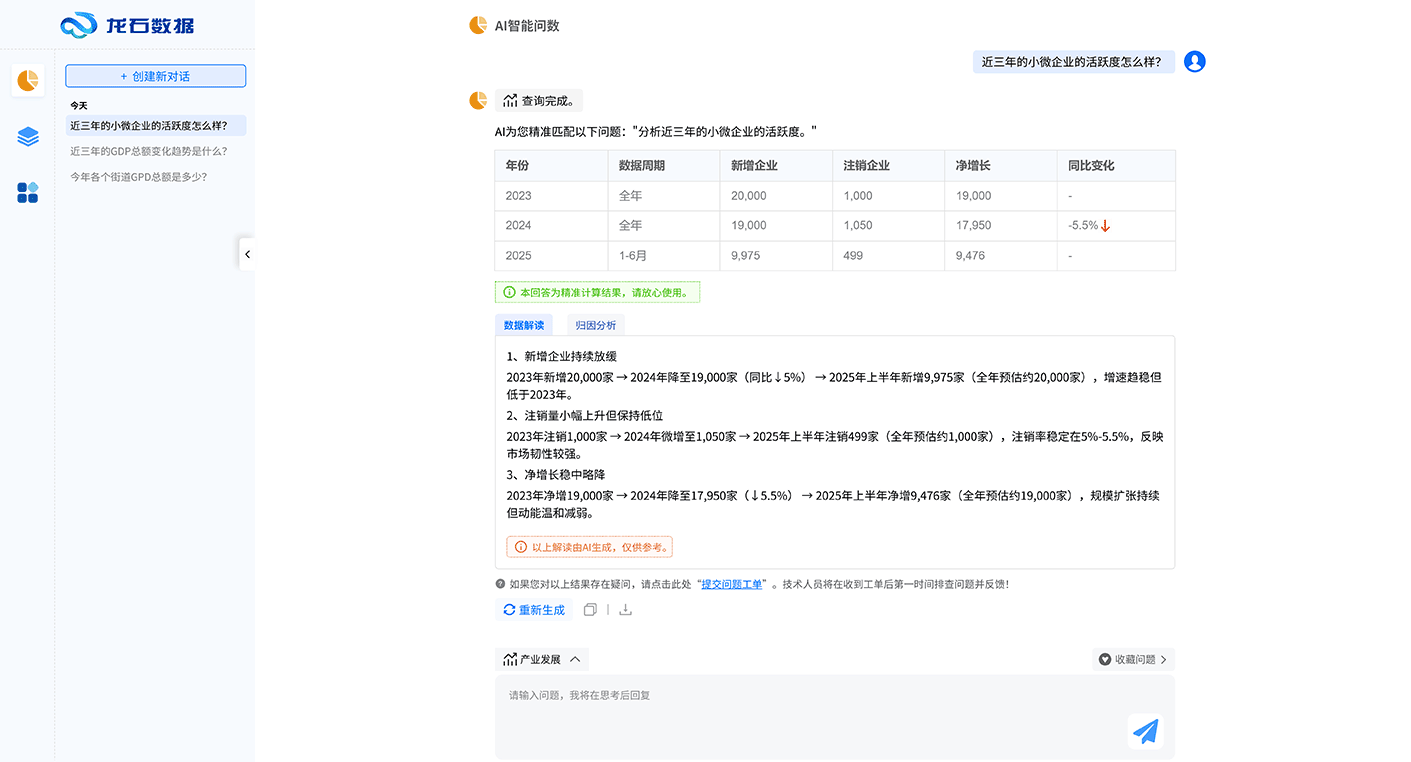Click the 龙石数据 logo
Screen dimensions: 1411x762
pyautogui.click(x=127, y=25)
